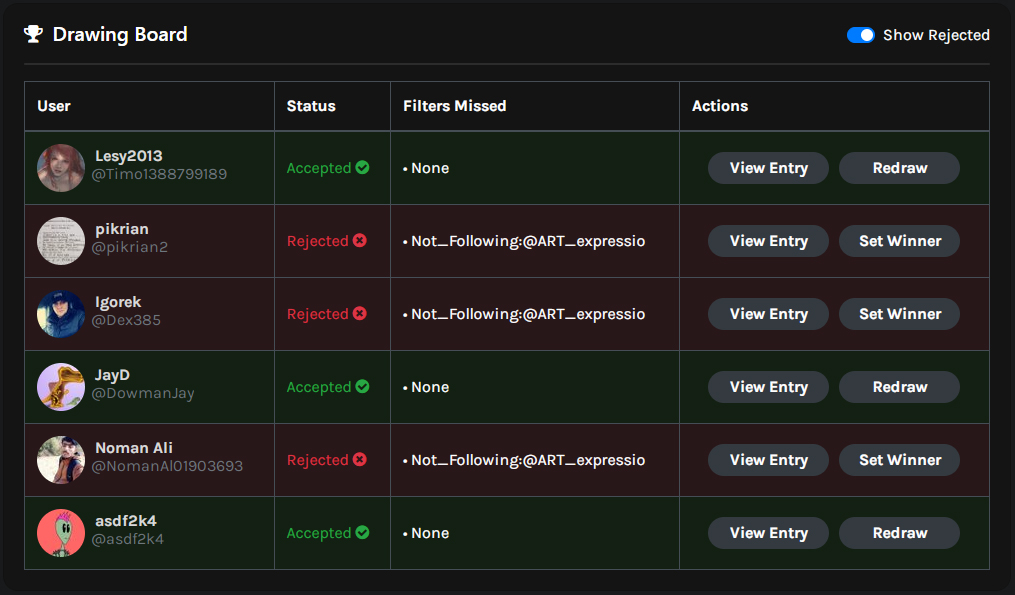The width and height of the screenshot is (1015, 595).
Task: Click the name Noman Ali
Action: (x=134, y=448)
